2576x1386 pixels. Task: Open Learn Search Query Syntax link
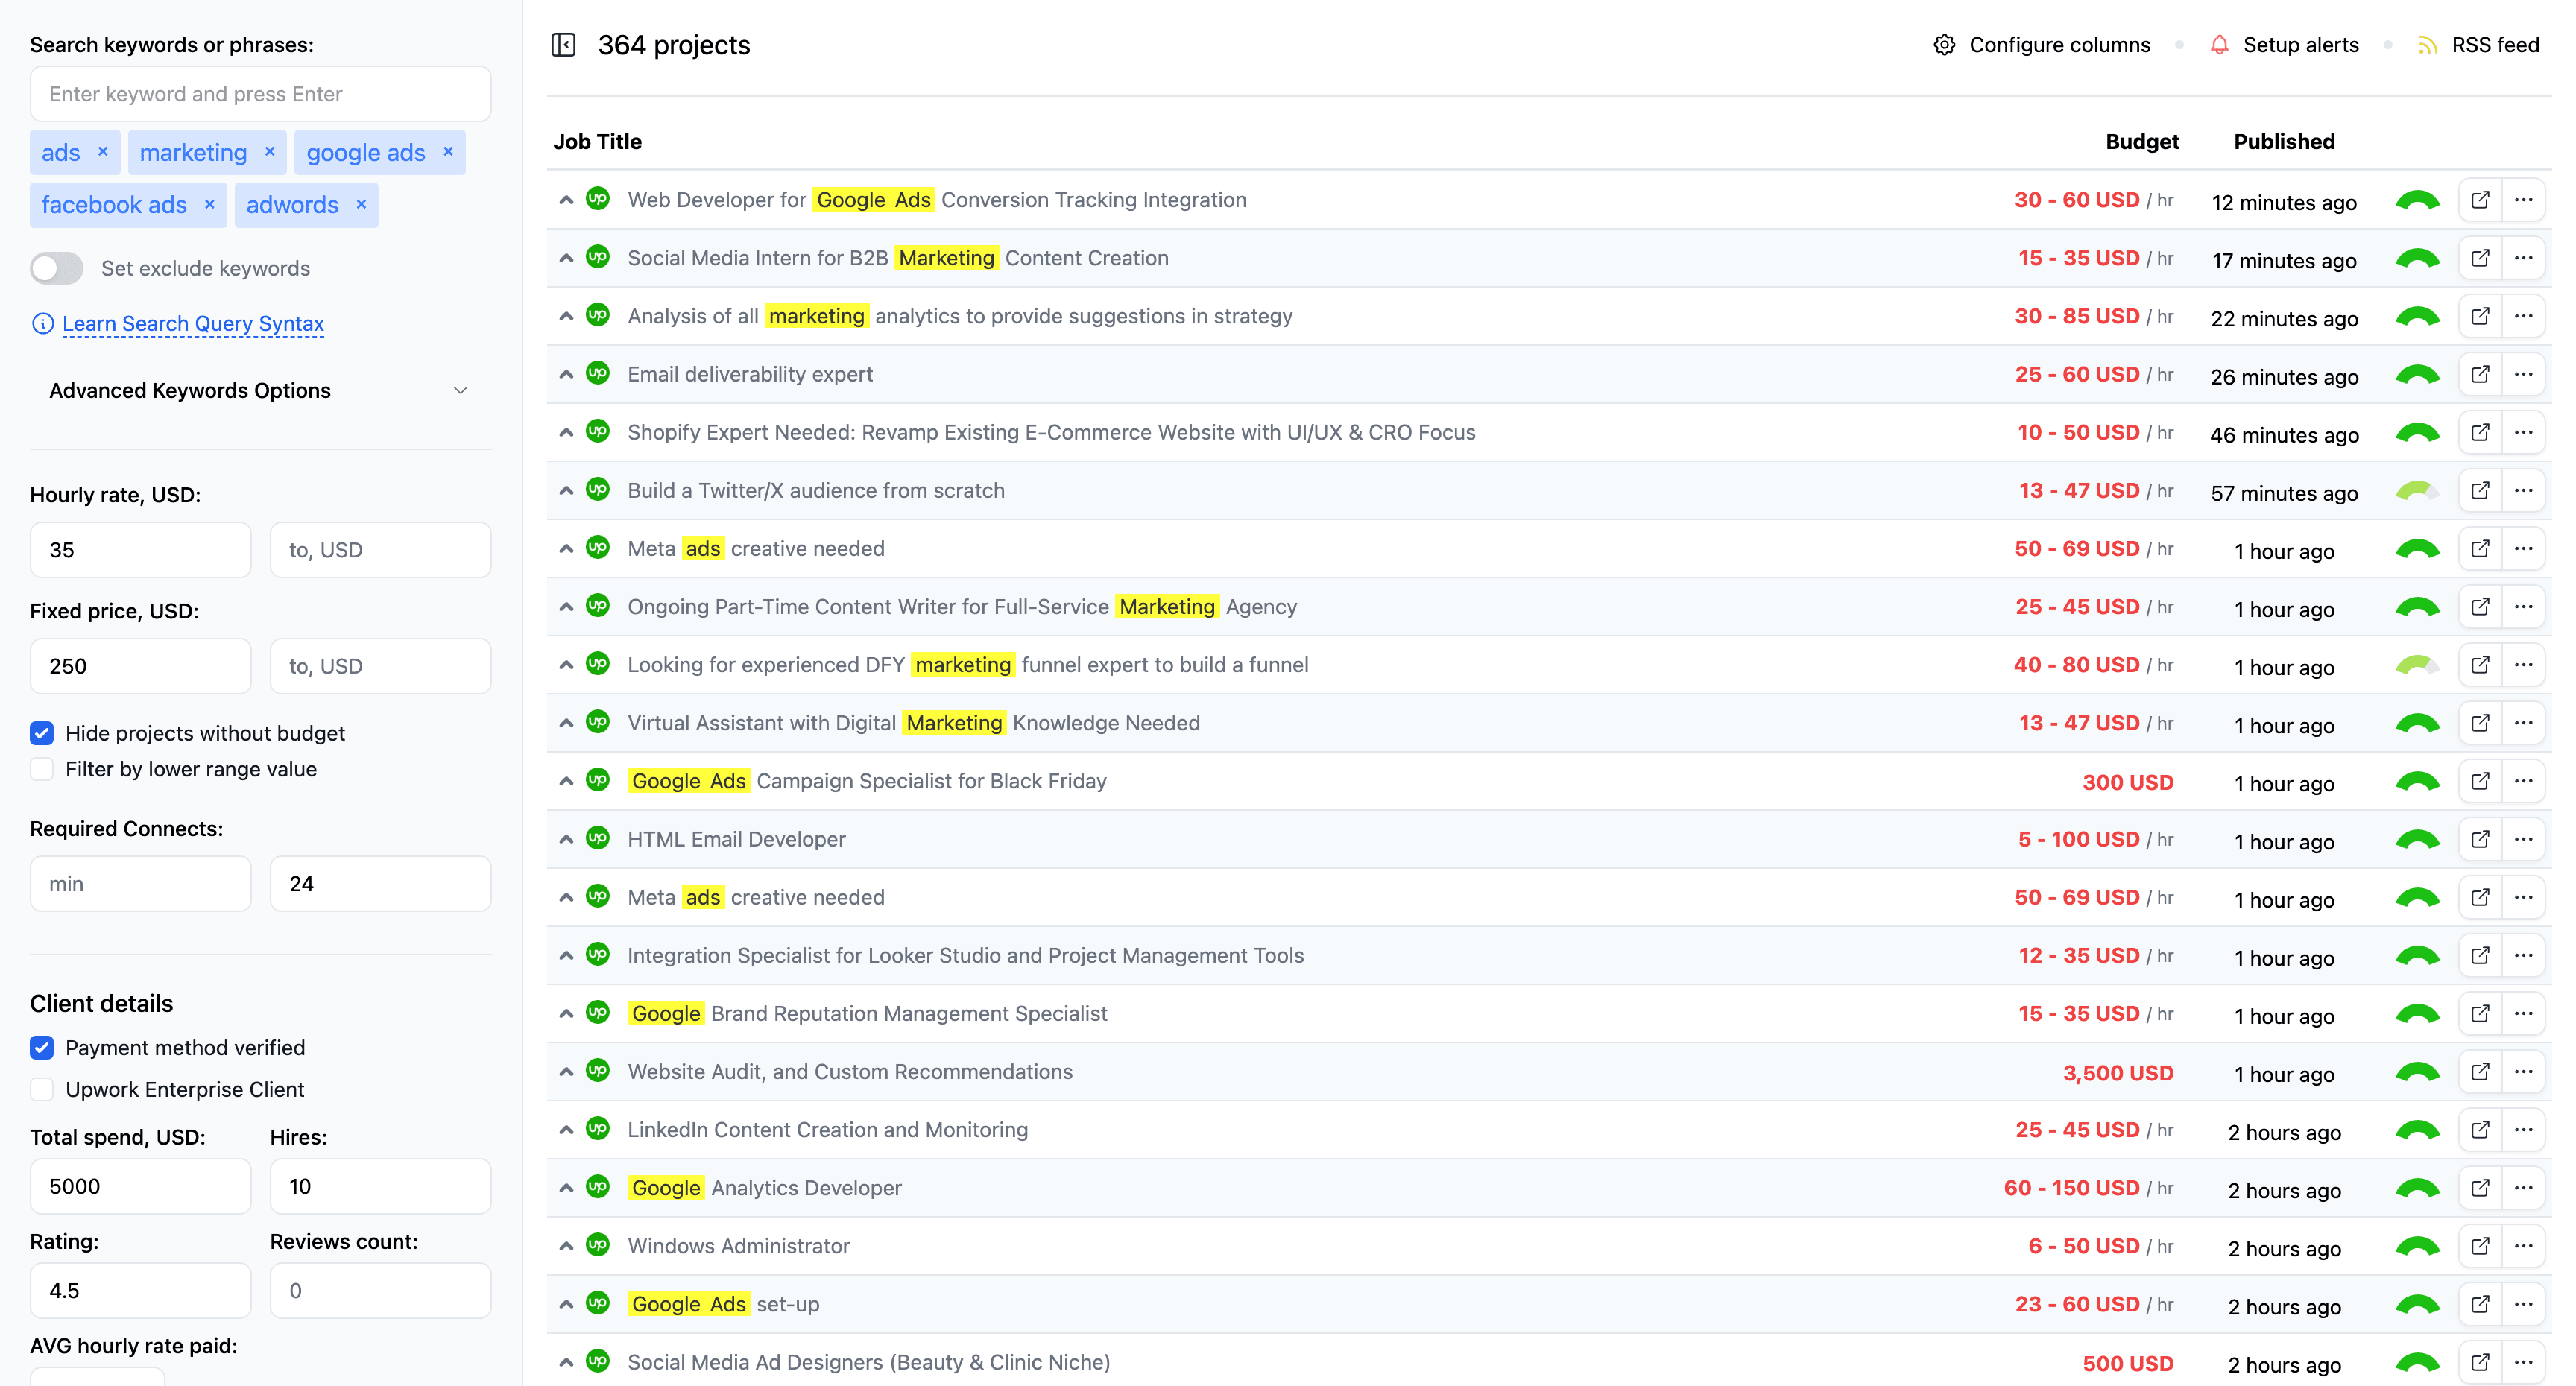(193, 324)
